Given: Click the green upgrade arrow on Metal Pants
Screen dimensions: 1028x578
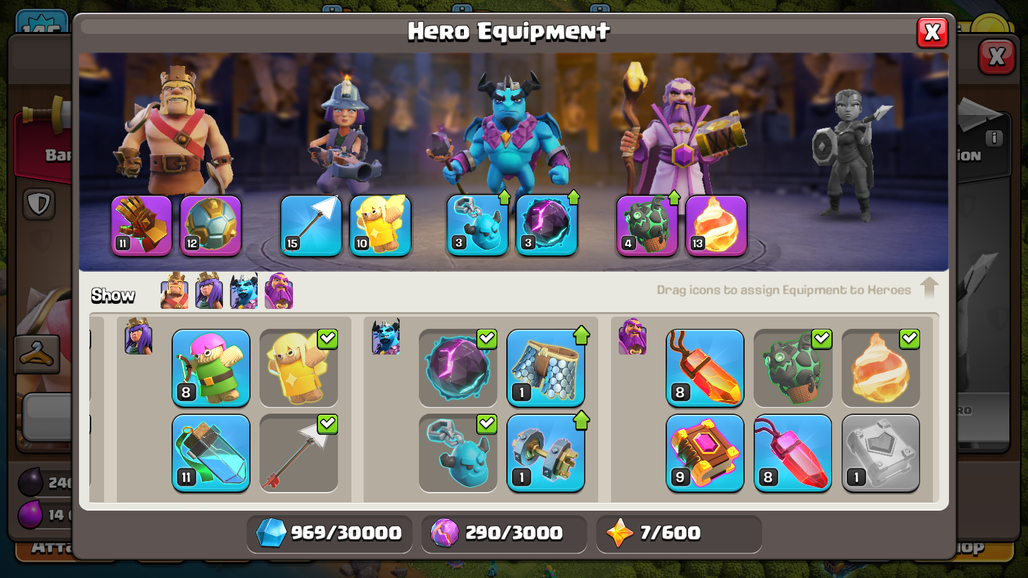Looking at the screenshot, I should point(581,335).
